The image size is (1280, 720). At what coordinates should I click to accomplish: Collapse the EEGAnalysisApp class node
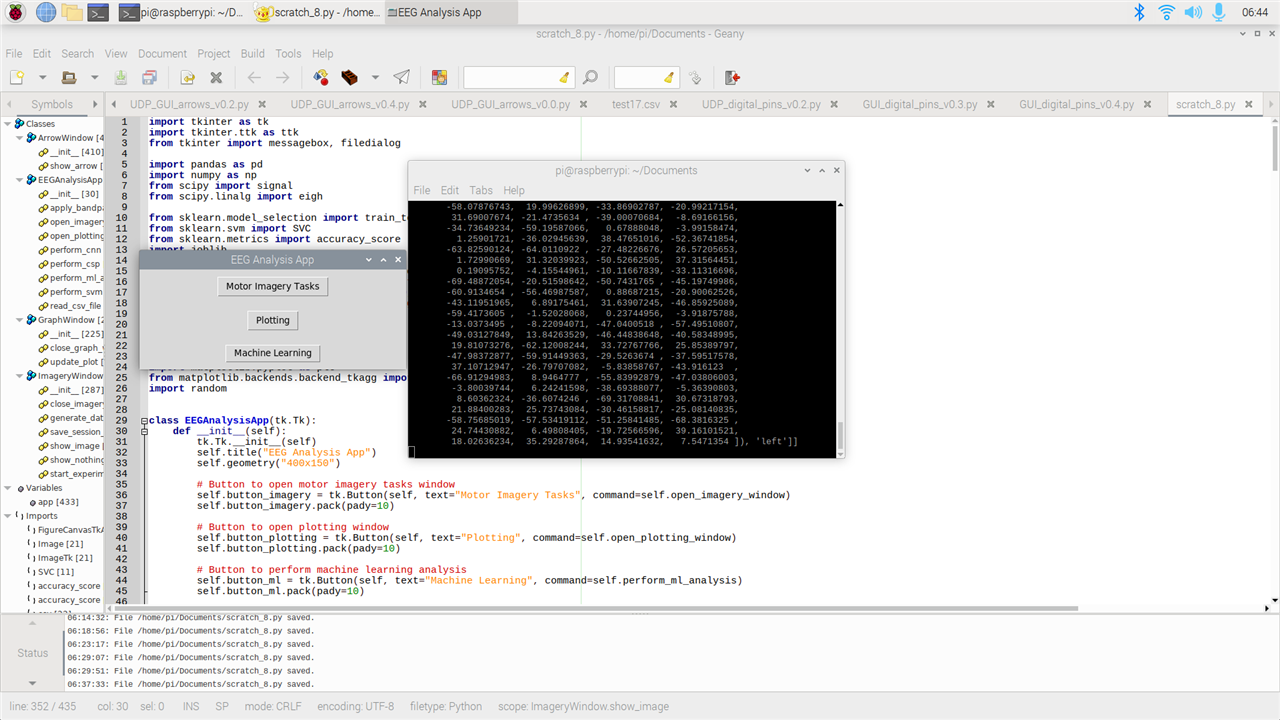tap(19, 180)
